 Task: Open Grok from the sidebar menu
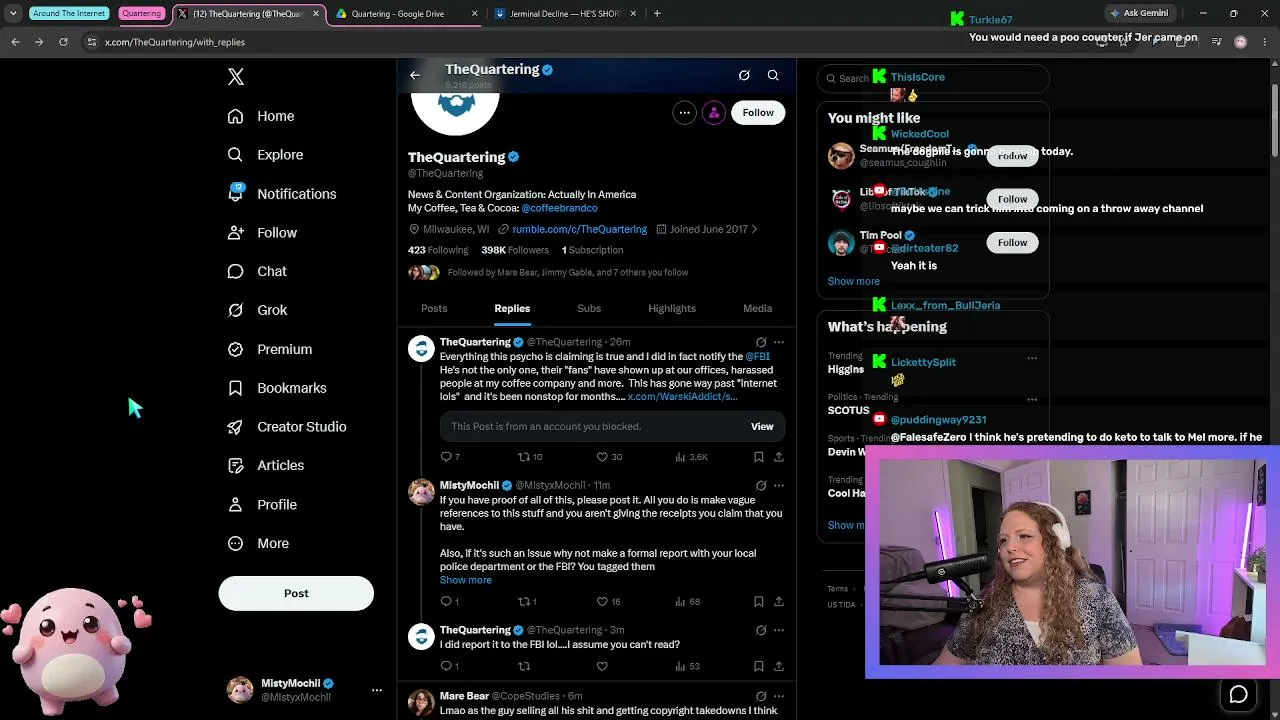pyautogui.click(x=257, y=310)
